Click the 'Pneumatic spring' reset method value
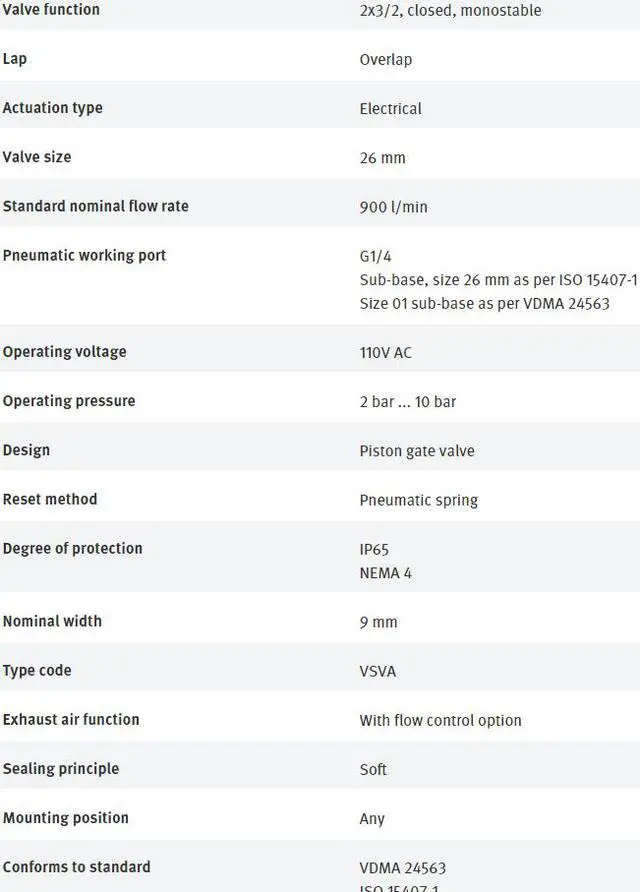 [418, 500]
